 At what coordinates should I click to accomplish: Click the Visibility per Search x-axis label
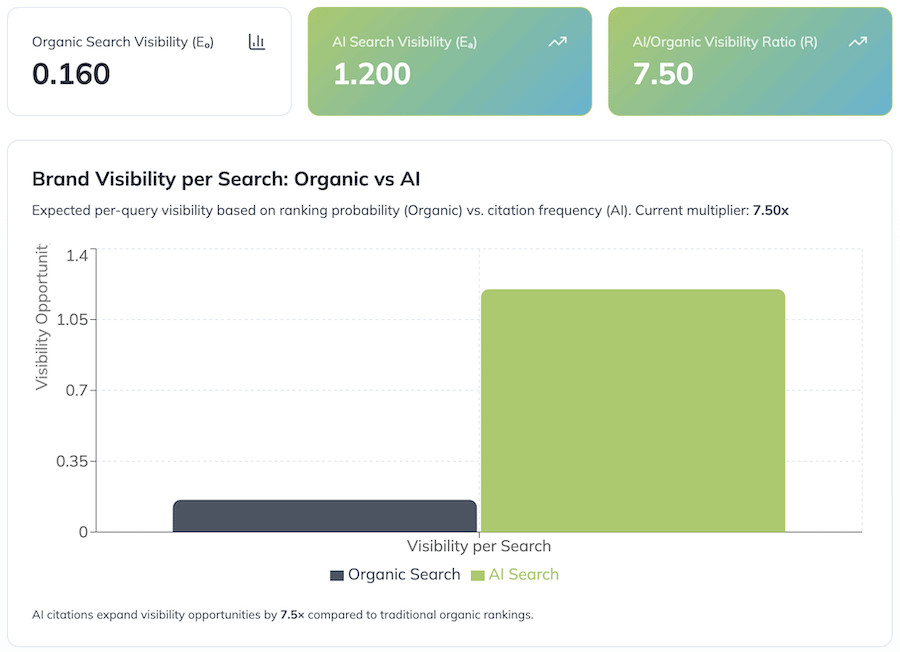(479, 546)
